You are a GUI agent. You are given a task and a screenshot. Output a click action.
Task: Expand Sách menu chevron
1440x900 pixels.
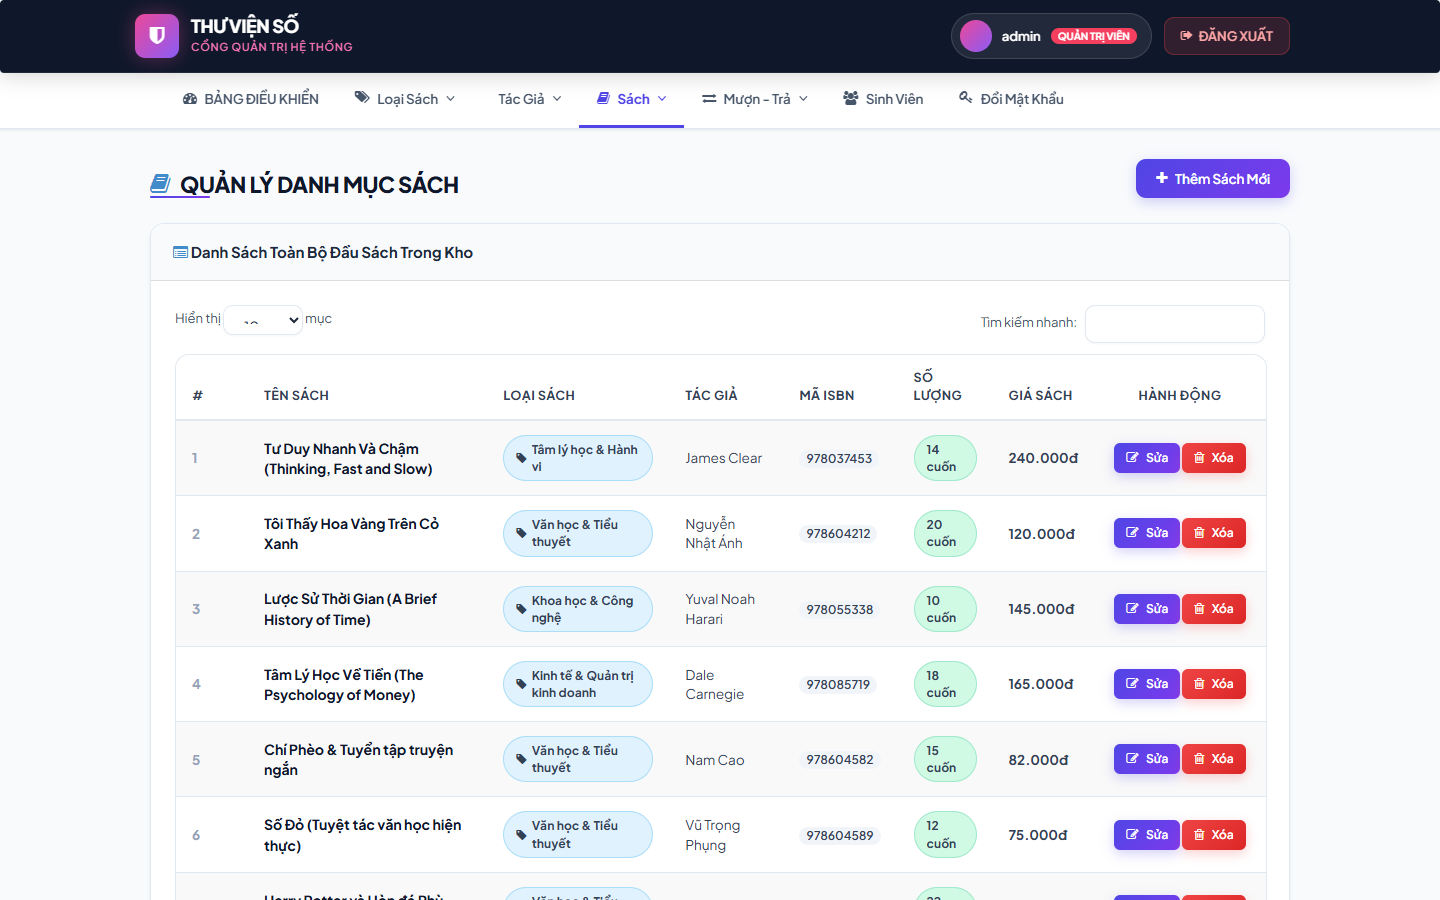tap(662, 99)
